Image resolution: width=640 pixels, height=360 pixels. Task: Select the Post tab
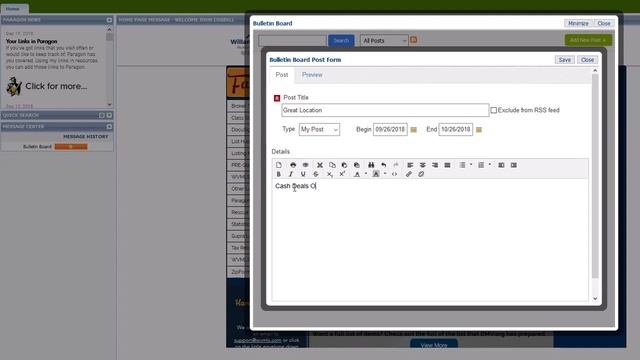click(282, 75)
